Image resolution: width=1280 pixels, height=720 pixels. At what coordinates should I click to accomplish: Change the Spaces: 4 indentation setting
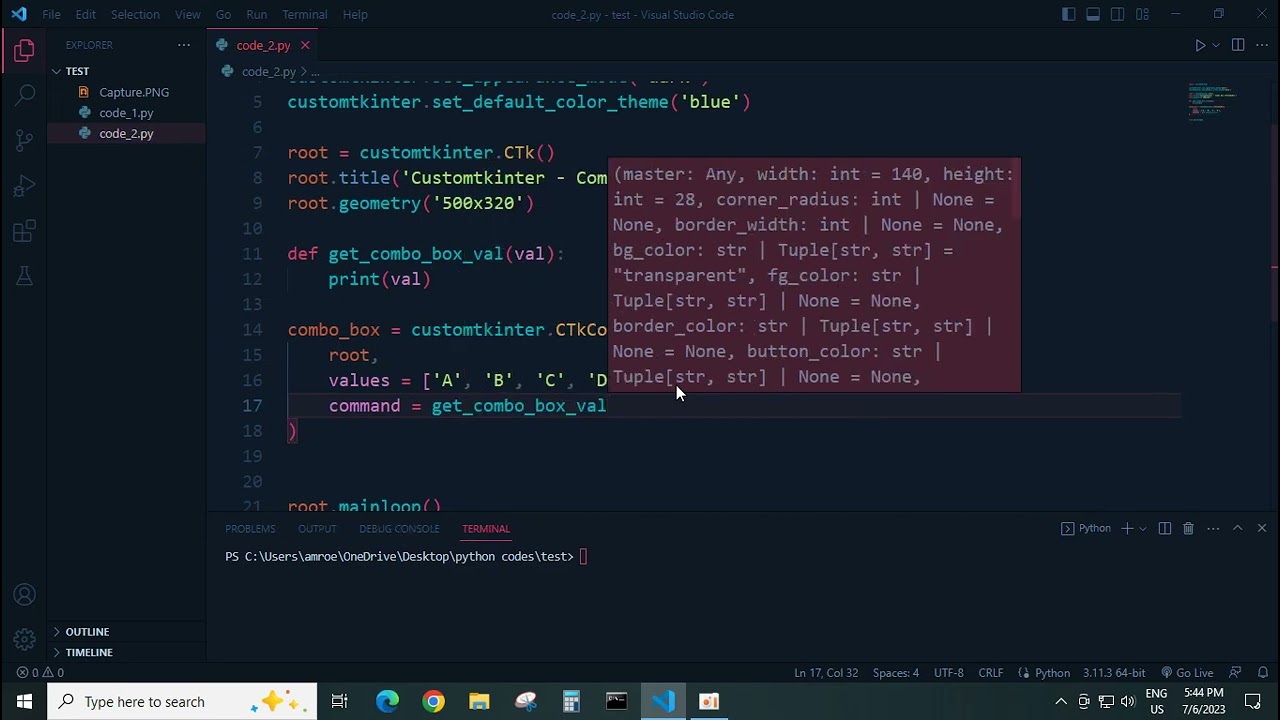point(896,673)
